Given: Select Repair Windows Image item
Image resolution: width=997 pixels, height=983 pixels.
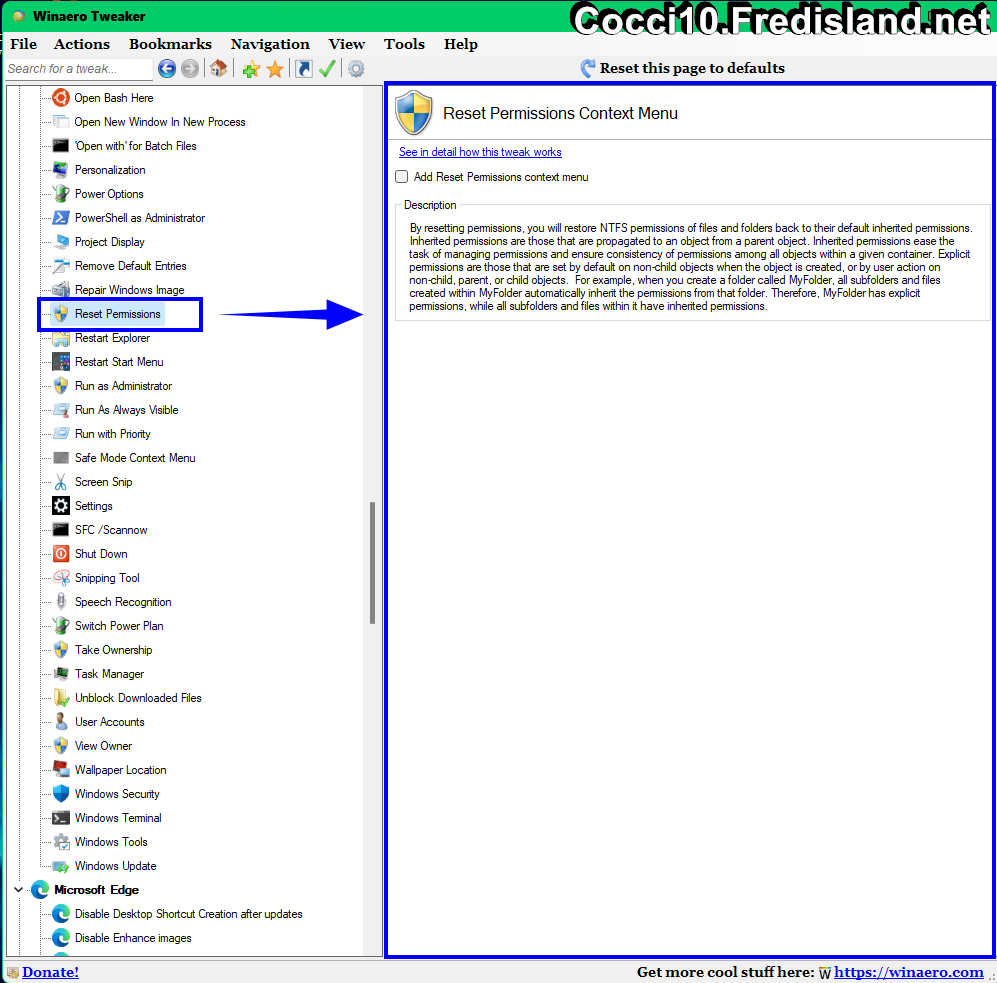Looking at the screenshot, I should [x=130, y=290].
